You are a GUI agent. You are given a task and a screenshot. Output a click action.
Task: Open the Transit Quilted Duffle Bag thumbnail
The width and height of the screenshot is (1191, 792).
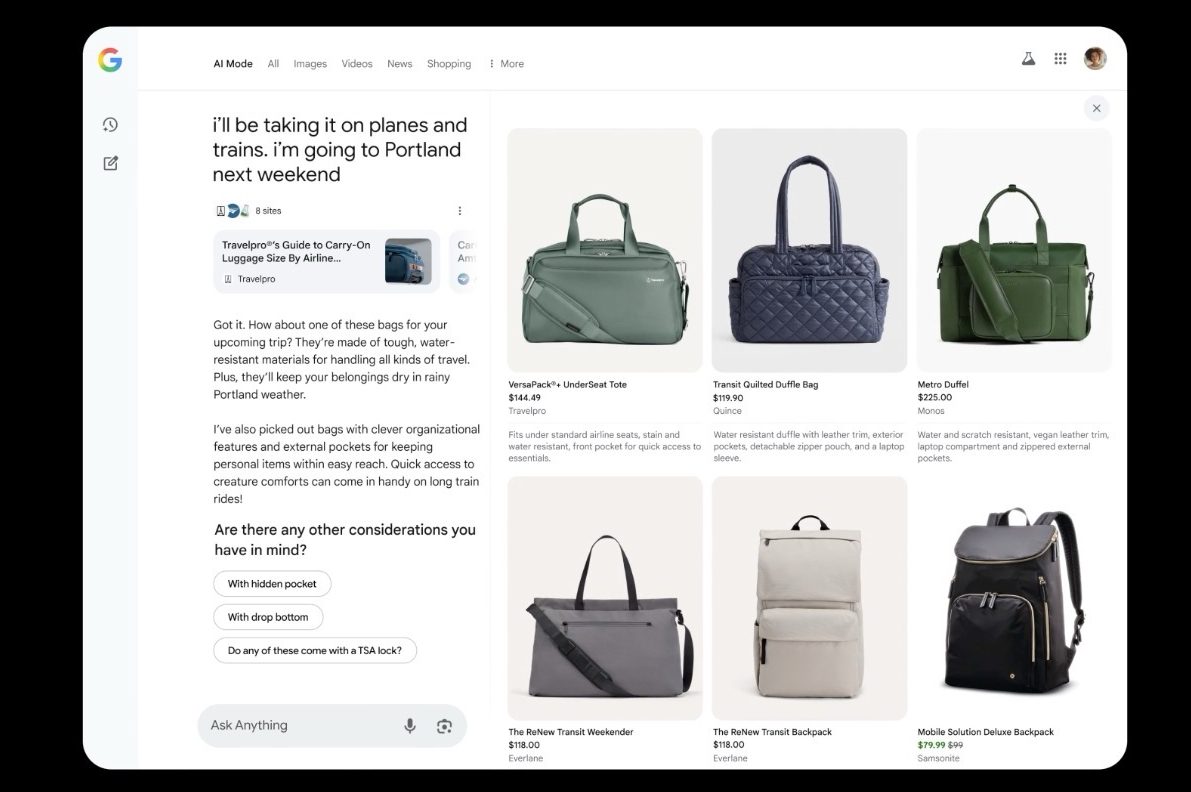click(809, 250)
